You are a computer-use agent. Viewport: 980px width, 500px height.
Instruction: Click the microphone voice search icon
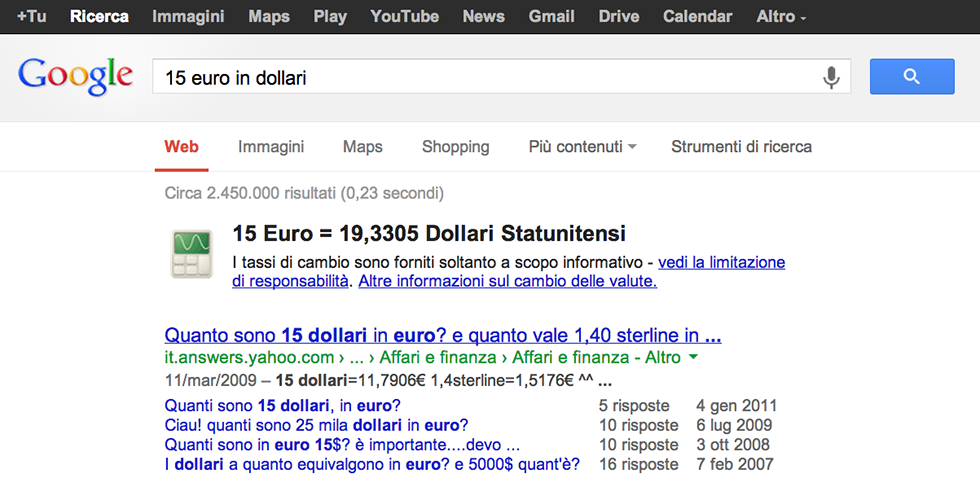[830, 77]
